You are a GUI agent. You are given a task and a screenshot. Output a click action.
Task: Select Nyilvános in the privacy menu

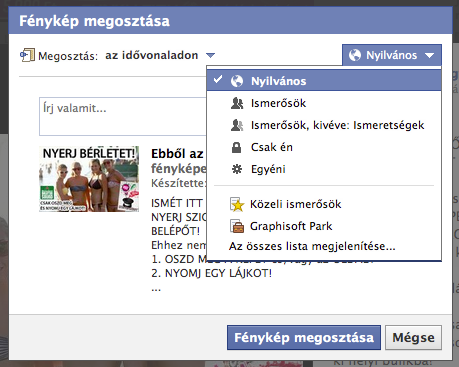coord(324,81)
